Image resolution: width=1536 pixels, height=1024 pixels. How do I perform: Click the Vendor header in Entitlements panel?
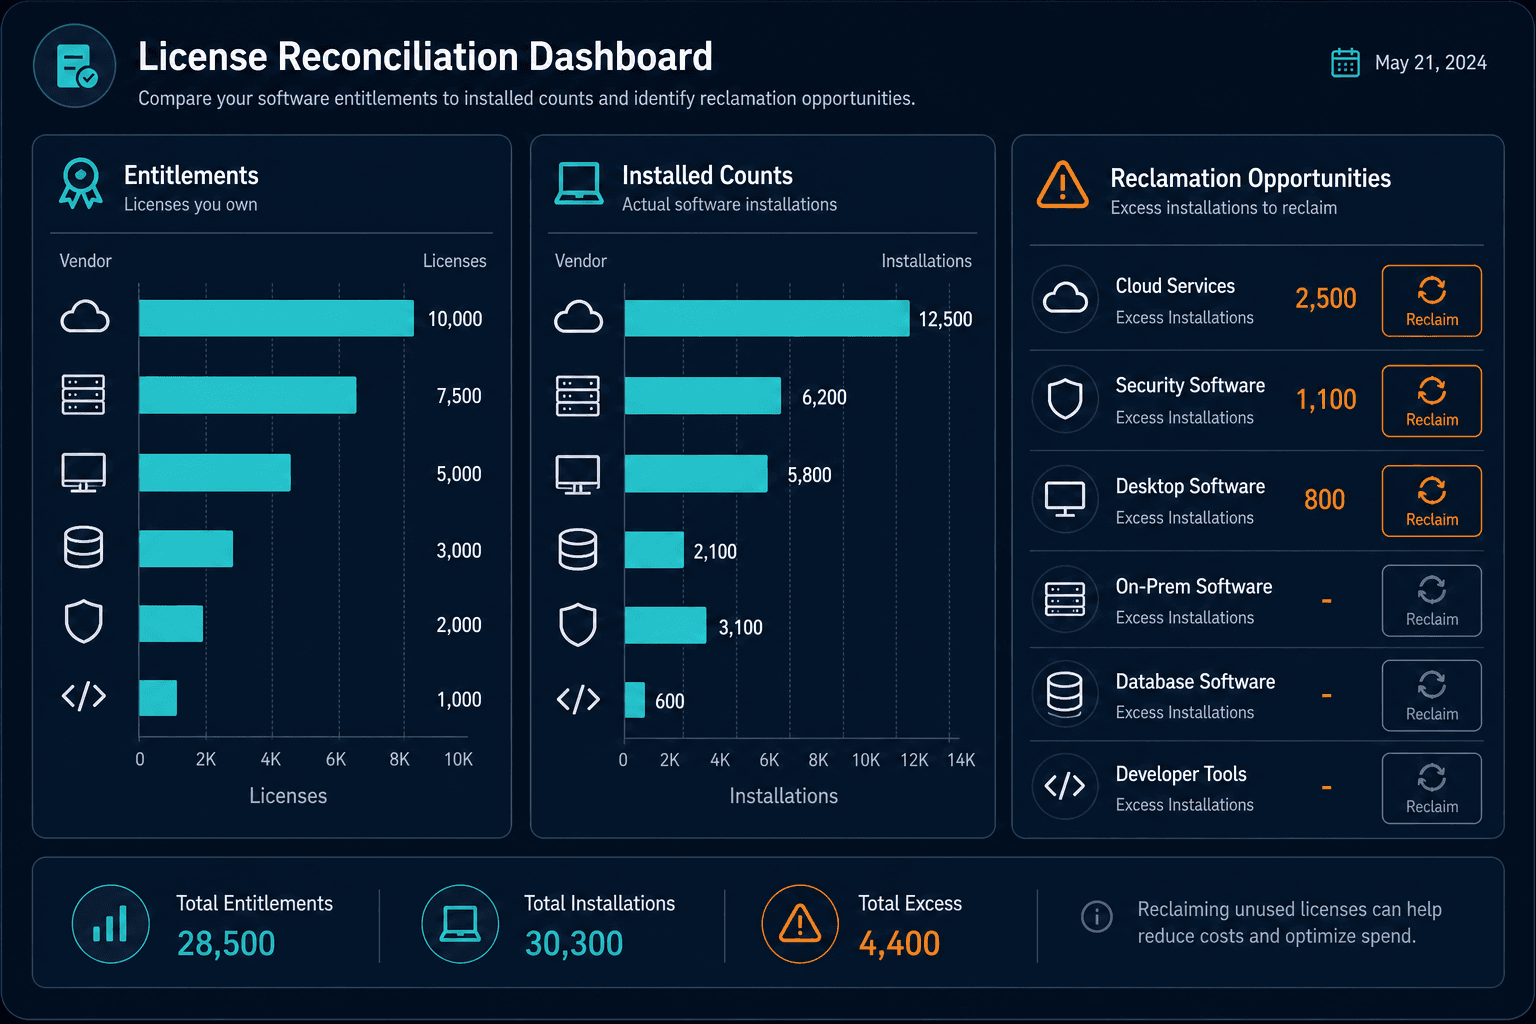(86, 261)
